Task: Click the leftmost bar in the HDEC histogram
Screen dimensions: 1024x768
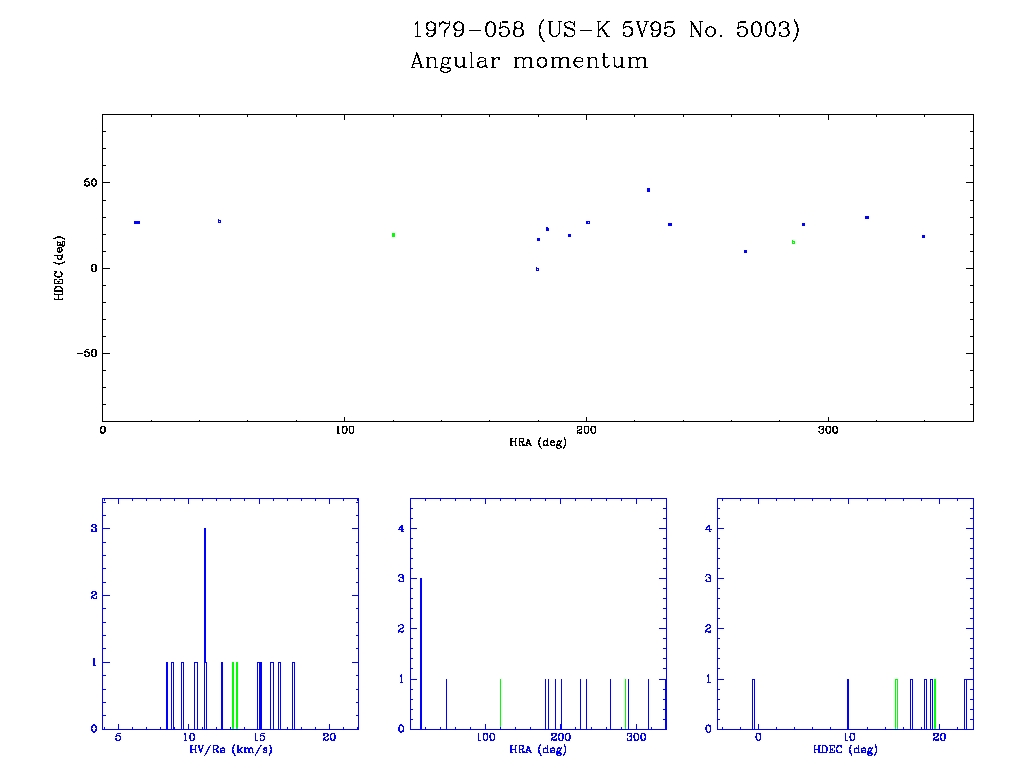Action: [753, 703]
